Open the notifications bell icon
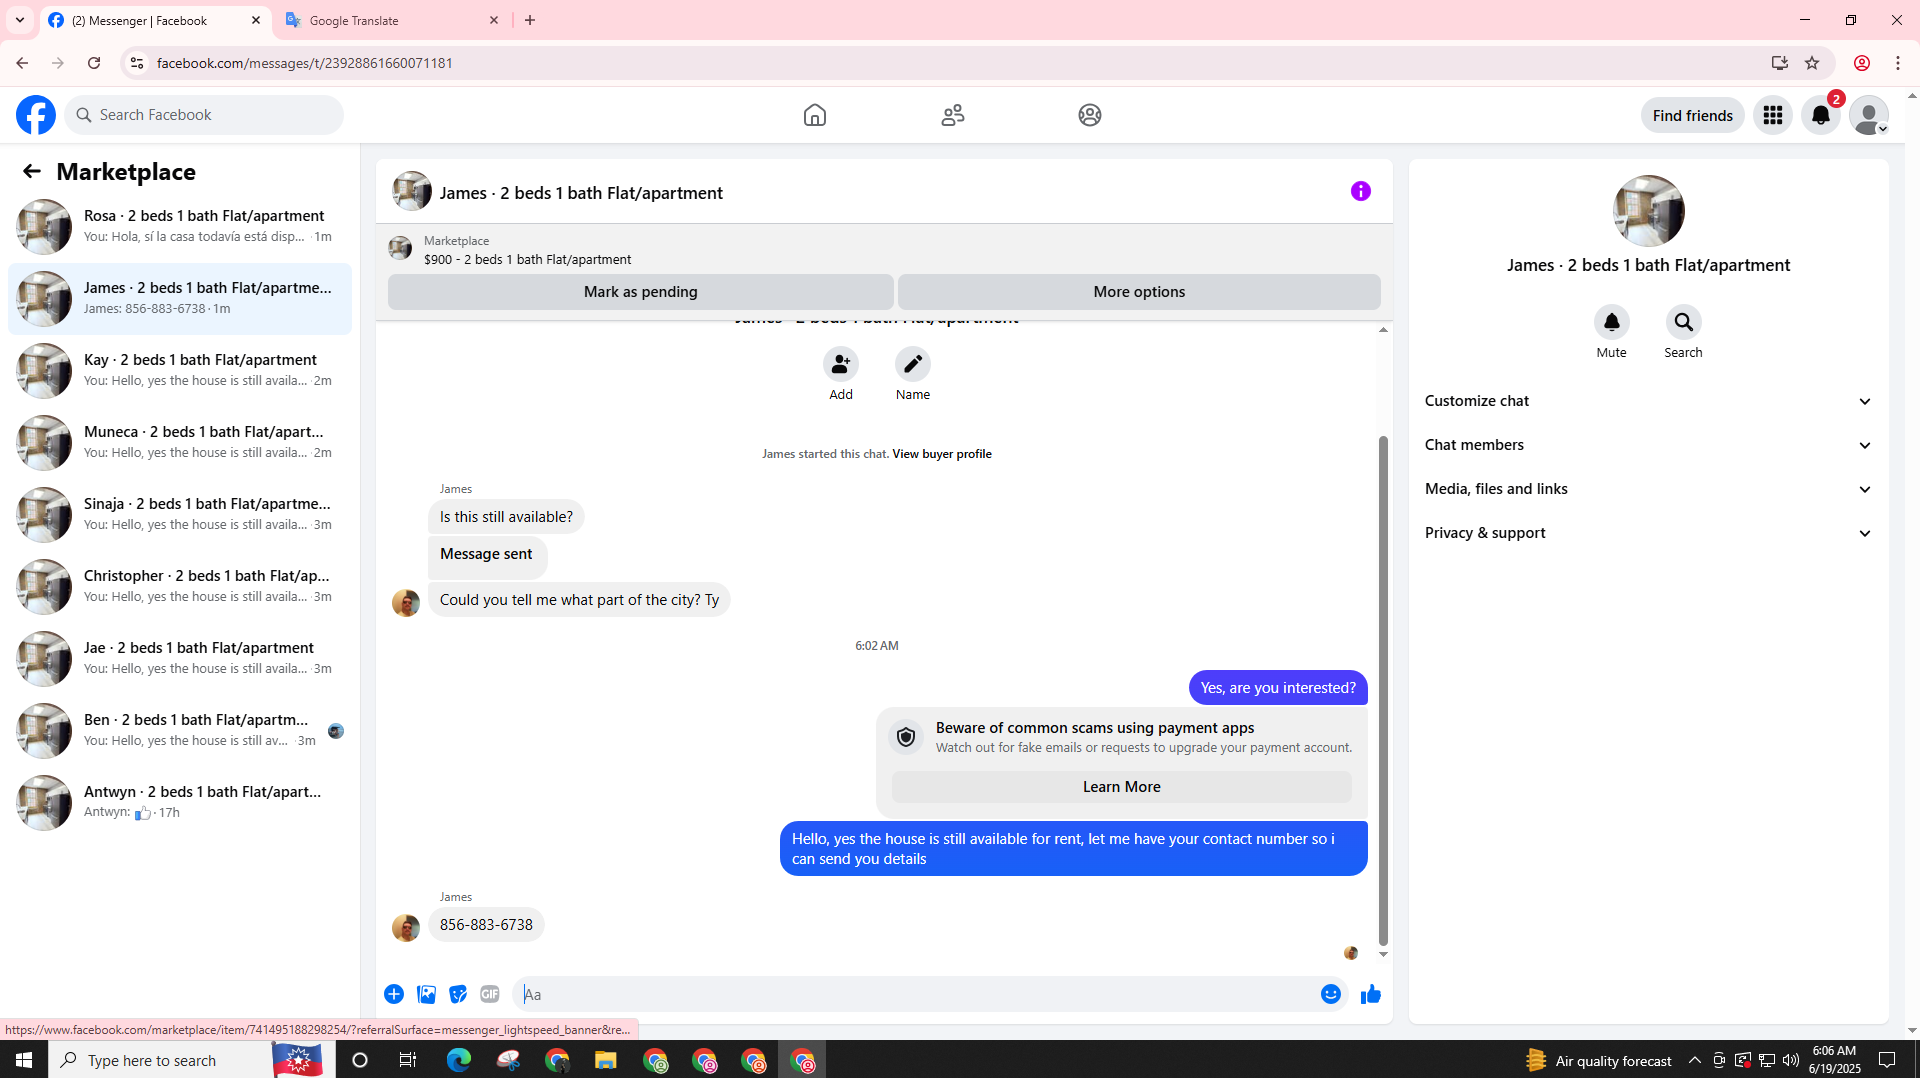1920x1078 pixels. pyautogui.click(x=1821, y=115)
